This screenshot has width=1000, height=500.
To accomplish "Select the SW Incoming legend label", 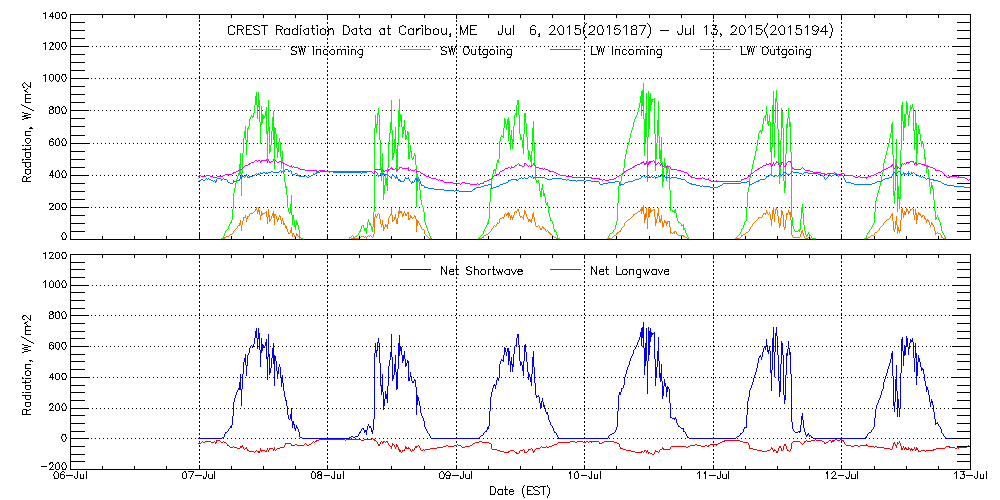I will (324, 51).
